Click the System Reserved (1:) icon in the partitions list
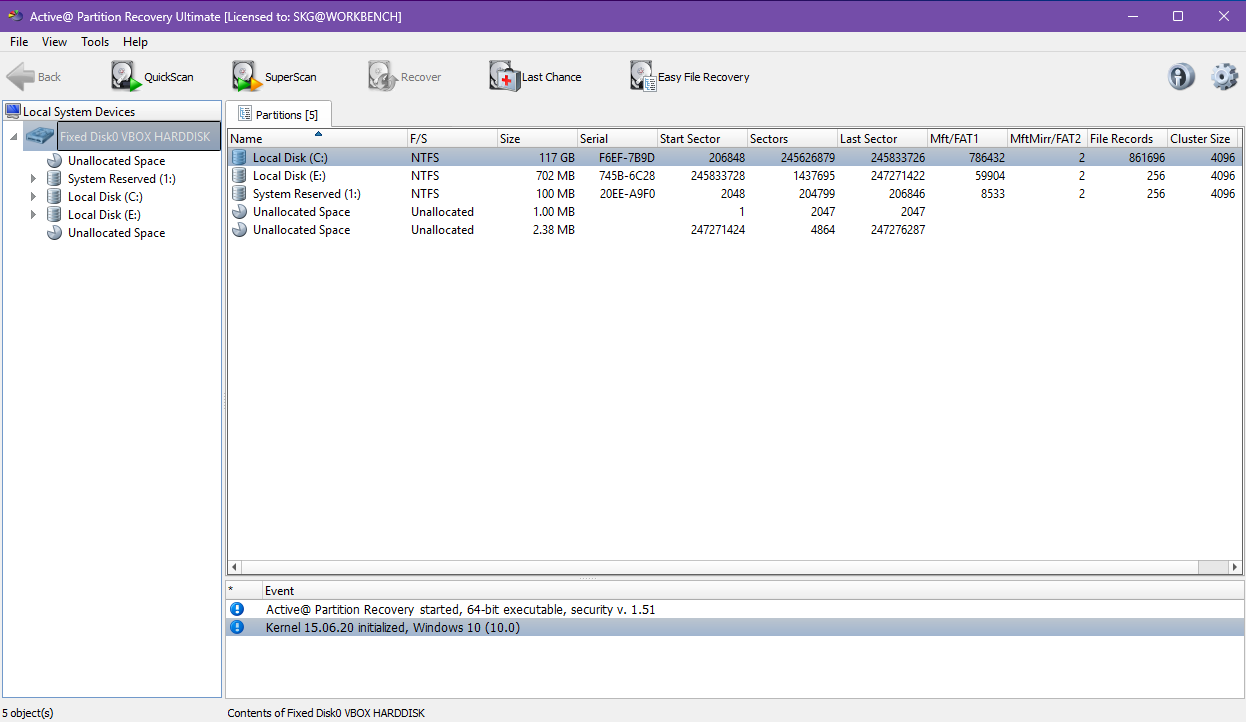The image size is (1247, 722). pos(239,194)
